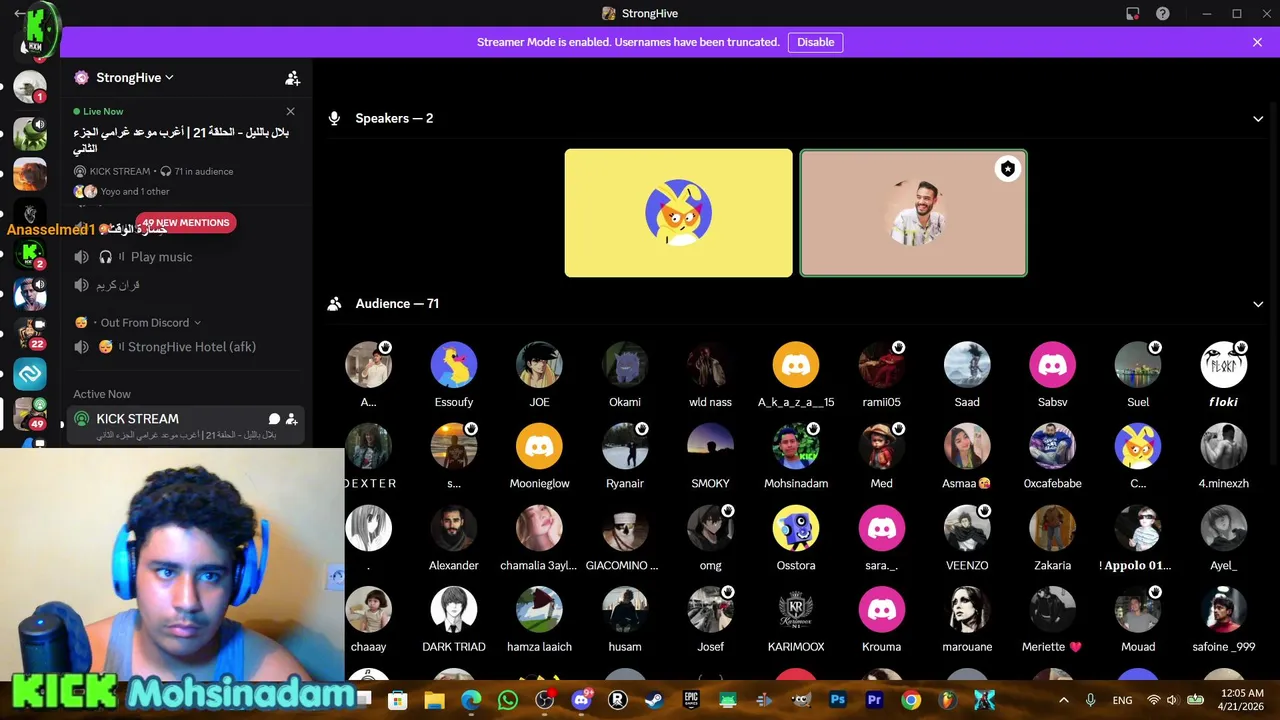Click the Discord taskbar icon
This screenshot has width=1280, height=720.
[581, 700]
